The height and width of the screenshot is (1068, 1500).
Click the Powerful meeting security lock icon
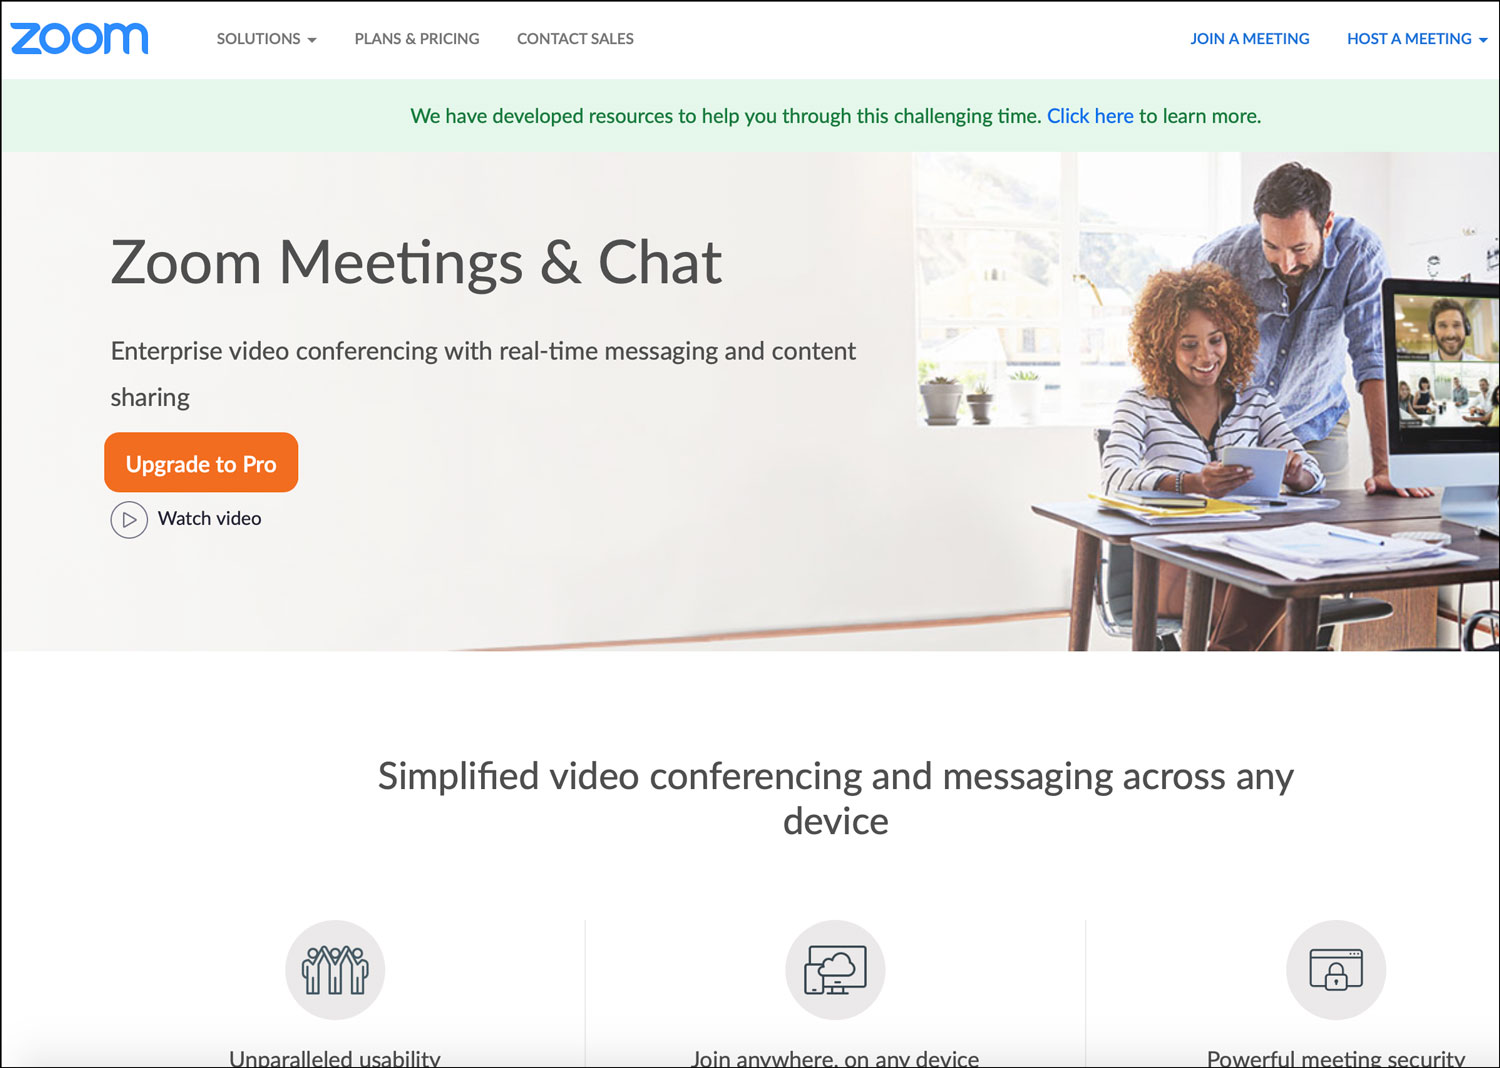point(1336,969)
